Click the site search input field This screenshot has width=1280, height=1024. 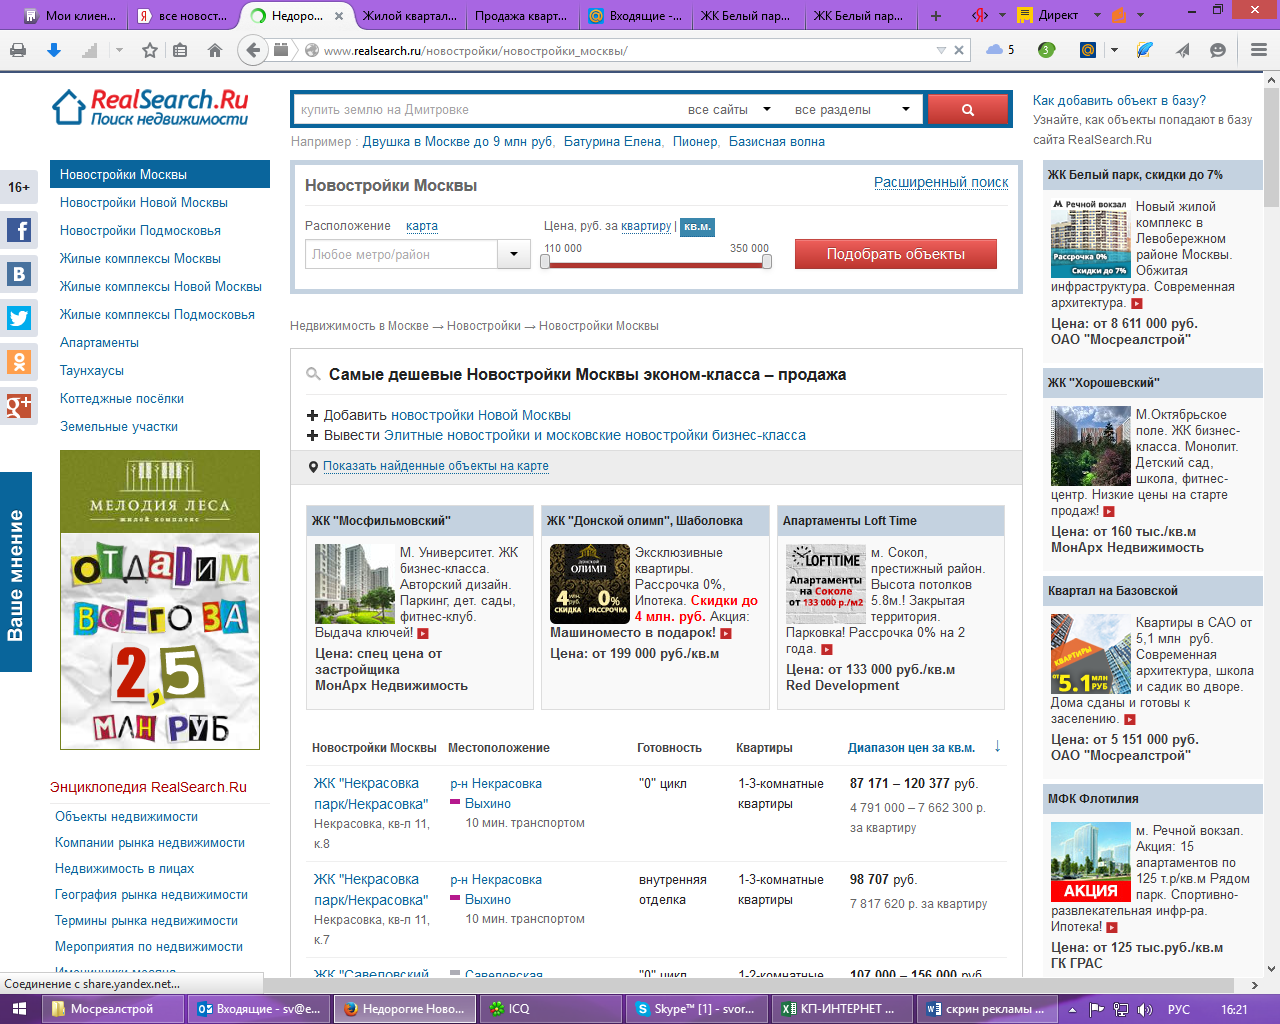[x=486, y=110]
